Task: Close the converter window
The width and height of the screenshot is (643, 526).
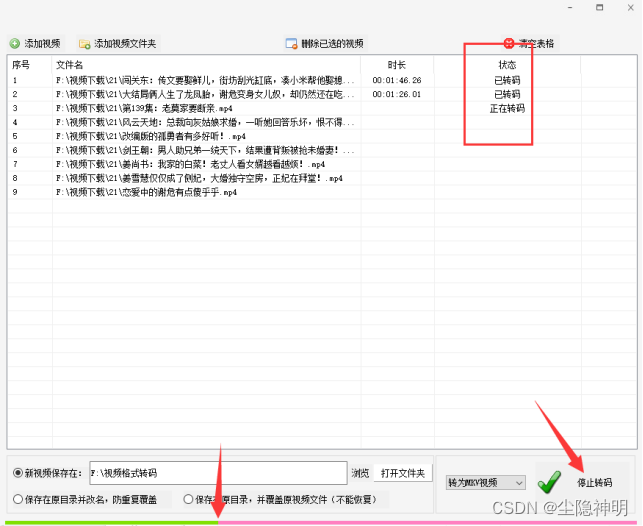Action: point(631,7)
